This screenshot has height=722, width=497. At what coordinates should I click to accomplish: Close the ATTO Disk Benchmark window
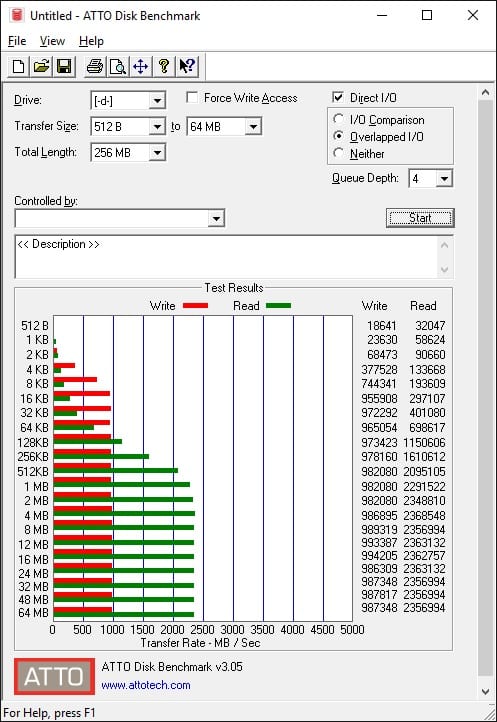pos(473,15)
